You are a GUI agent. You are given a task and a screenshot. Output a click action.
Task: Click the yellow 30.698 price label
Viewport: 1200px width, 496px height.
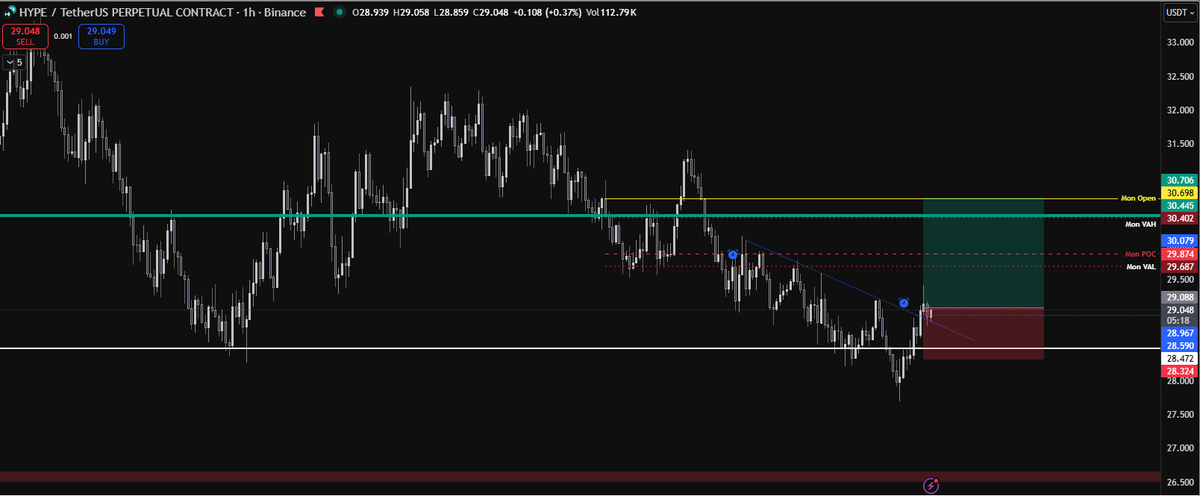1178,192
